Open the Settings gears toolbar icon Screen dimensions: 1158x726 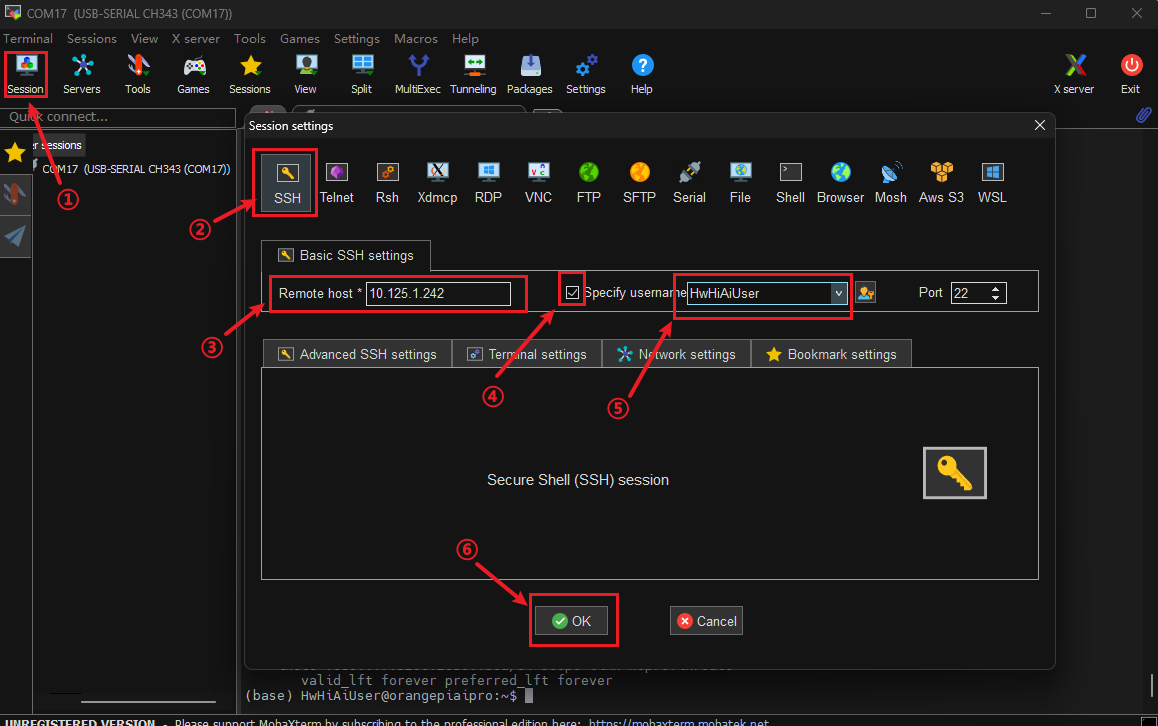click(586, 75)
